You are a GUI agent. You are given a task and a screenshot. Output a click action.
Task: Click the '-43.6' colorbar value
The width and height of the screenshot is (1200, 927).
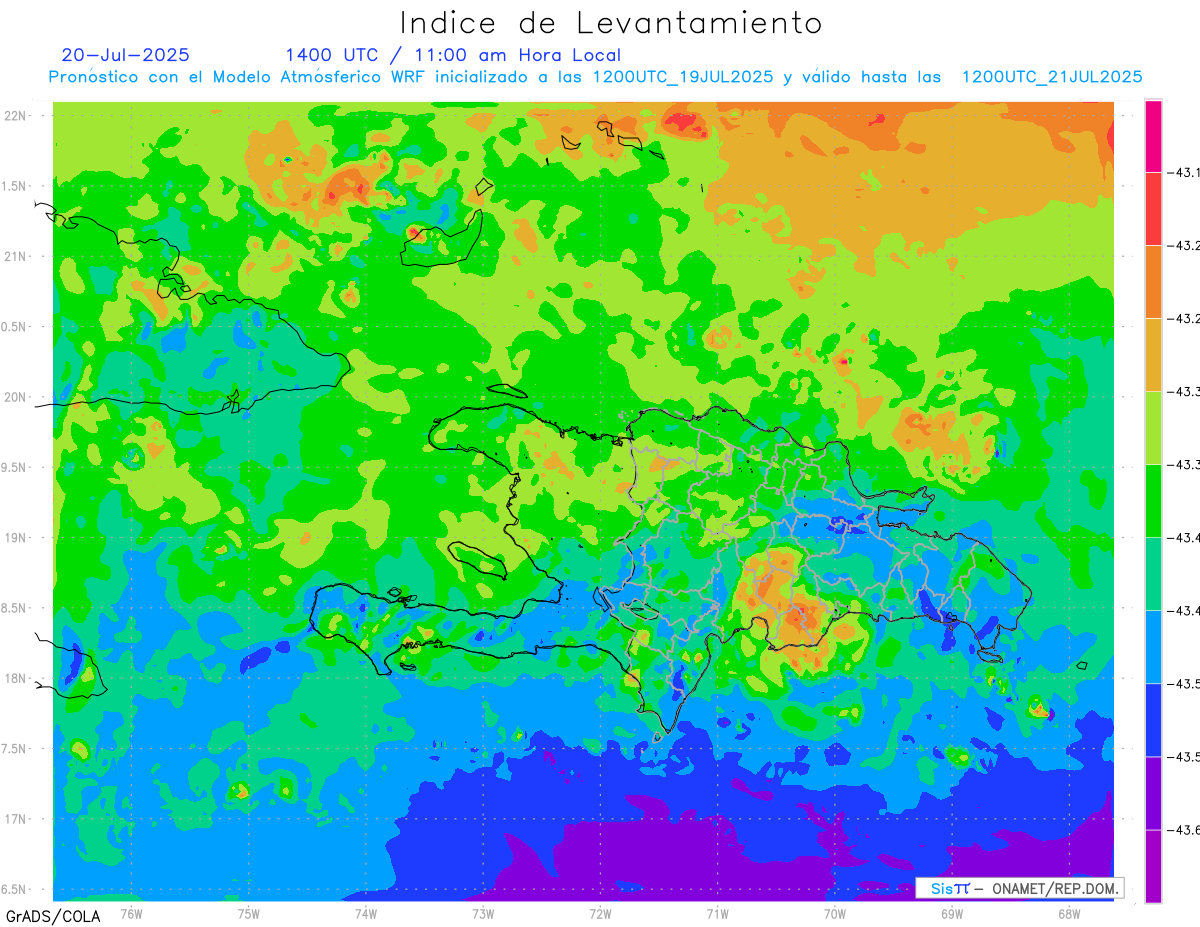click(x=1185, y=830)
